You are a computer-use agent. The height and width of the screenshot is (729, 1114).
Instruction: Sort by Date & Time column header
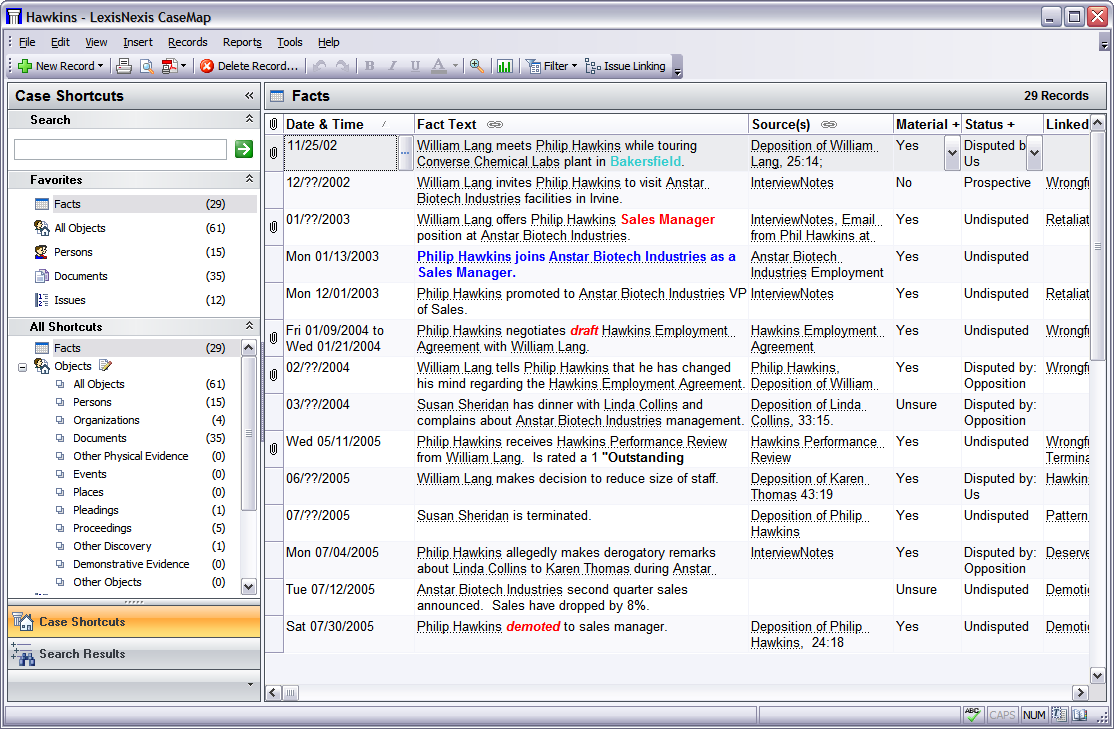325,124
